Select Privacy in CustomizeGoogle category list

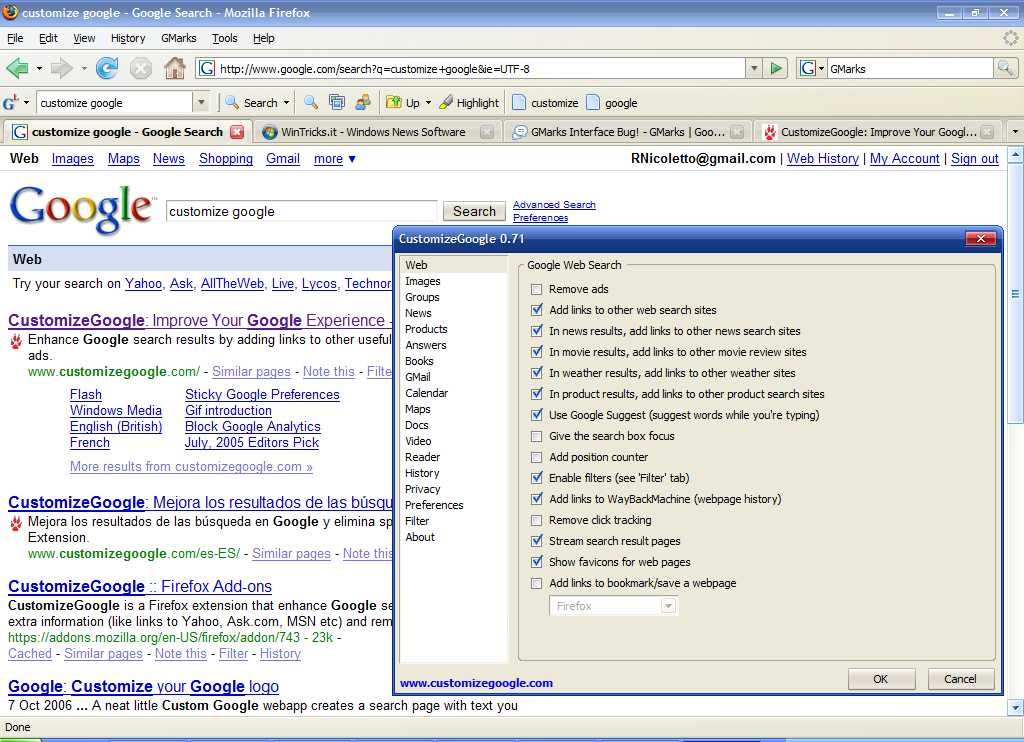point(453,489)
